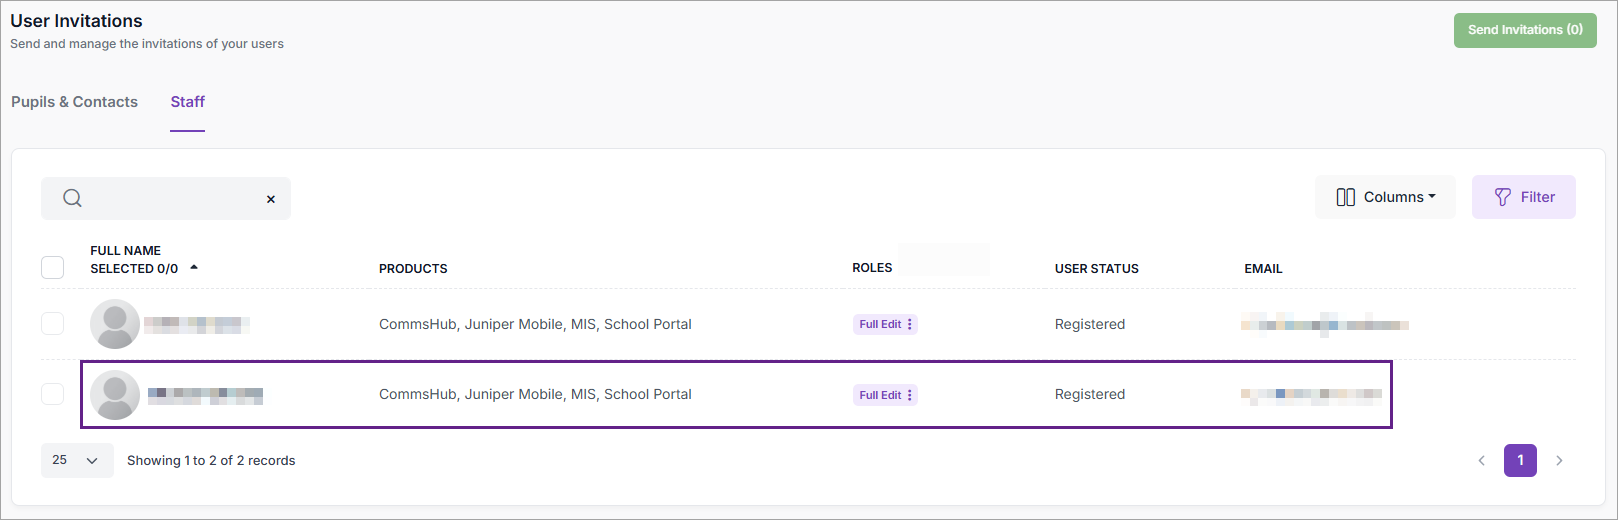The height and width of the screenshot is (520, 1618).
Task: Click inside the search input field
Action: tap(170, 198)
